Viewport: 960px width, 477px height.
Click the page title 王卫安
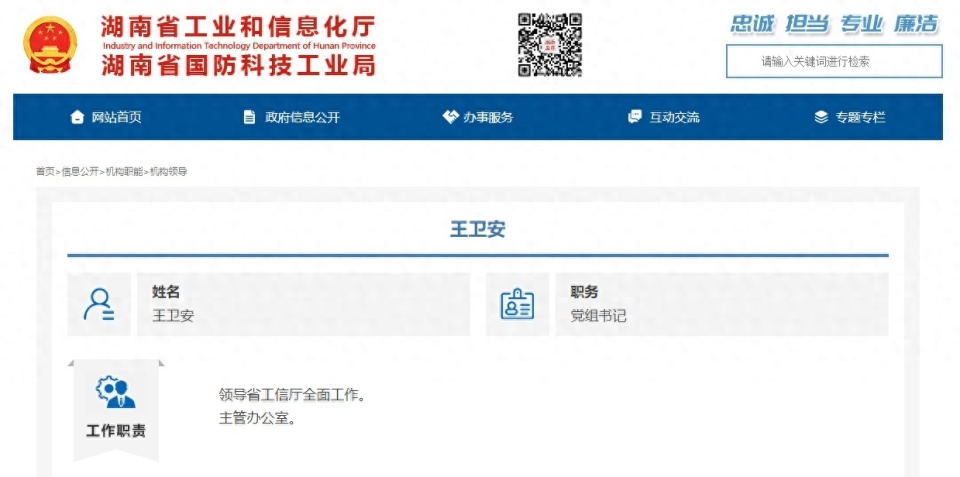478,230
